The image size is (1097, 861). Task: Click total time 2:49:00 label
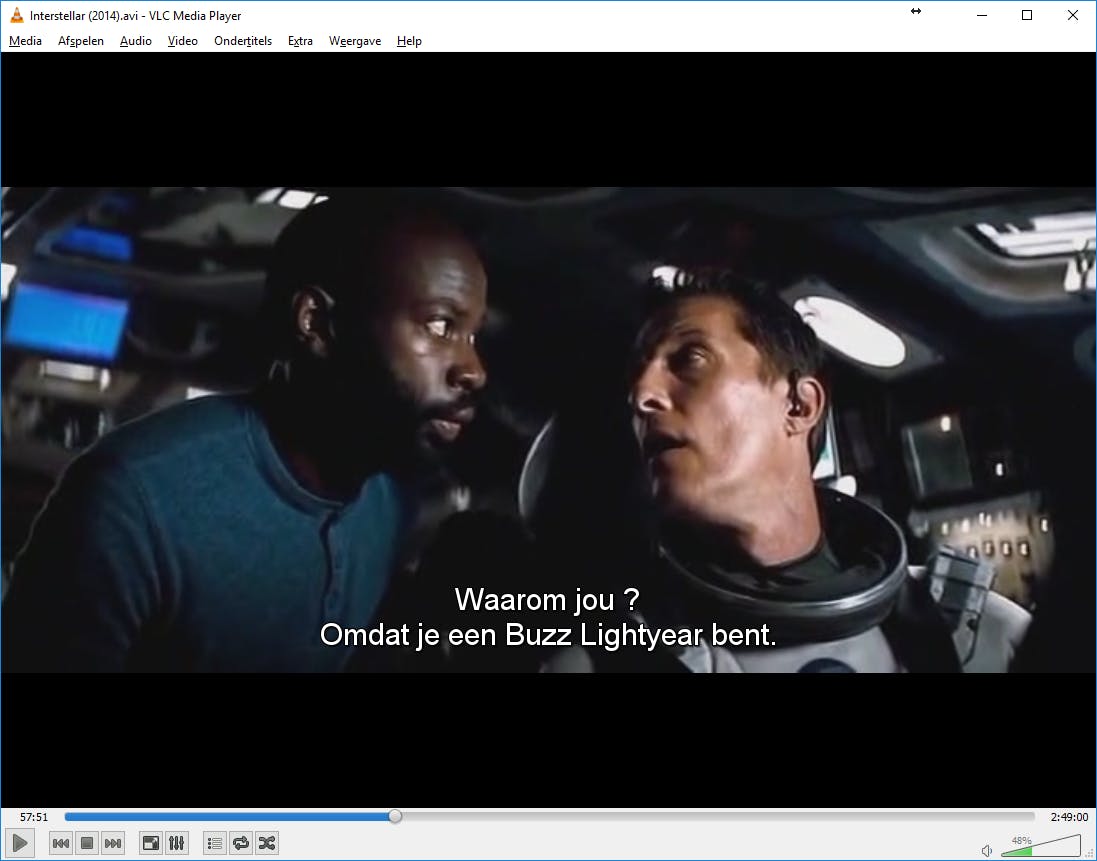pyautogui.click(x=1069, y=817)
